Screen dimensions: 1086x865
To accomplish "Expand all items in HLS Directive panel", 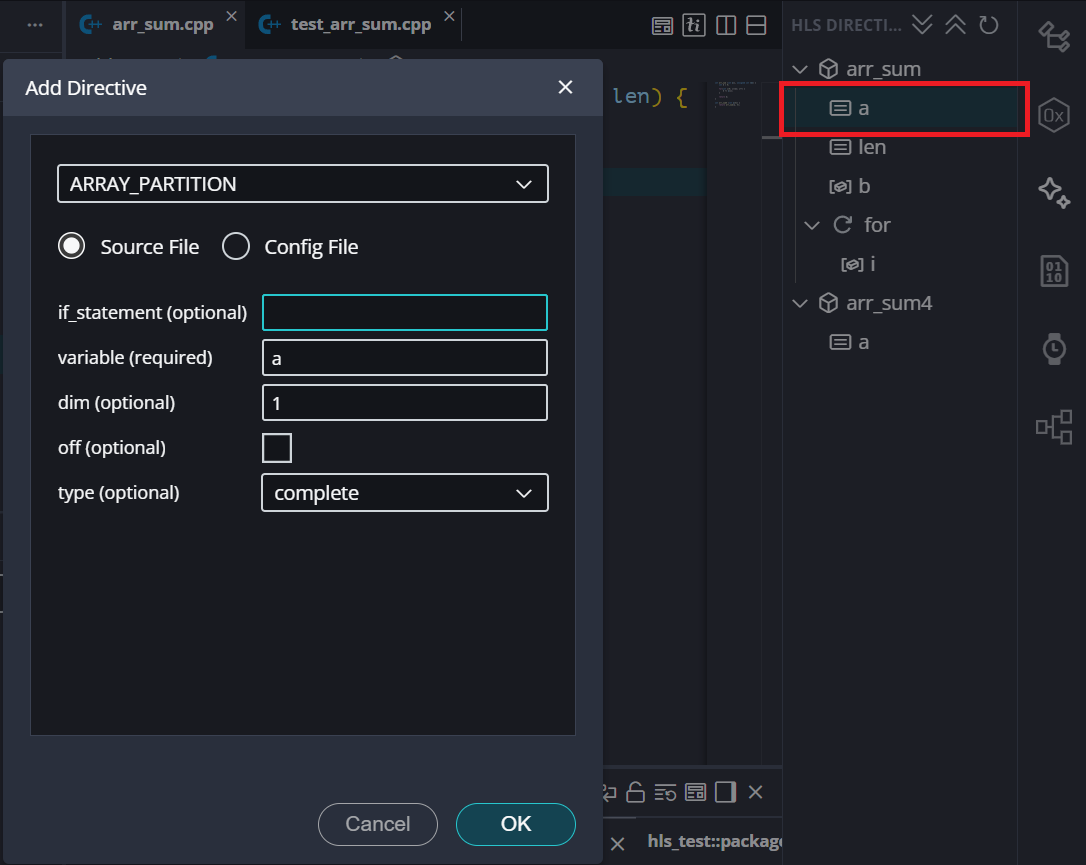I will point(922,25).
